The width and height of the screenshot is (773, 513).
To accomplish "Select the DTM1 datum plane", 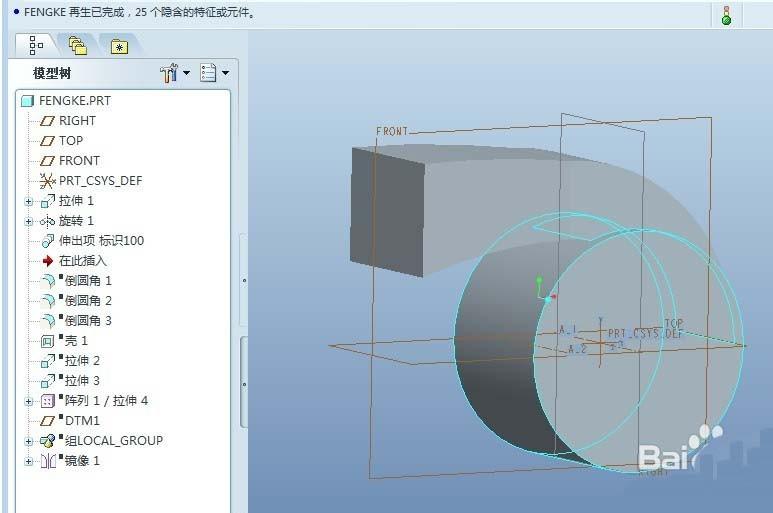I will [82, 421].
